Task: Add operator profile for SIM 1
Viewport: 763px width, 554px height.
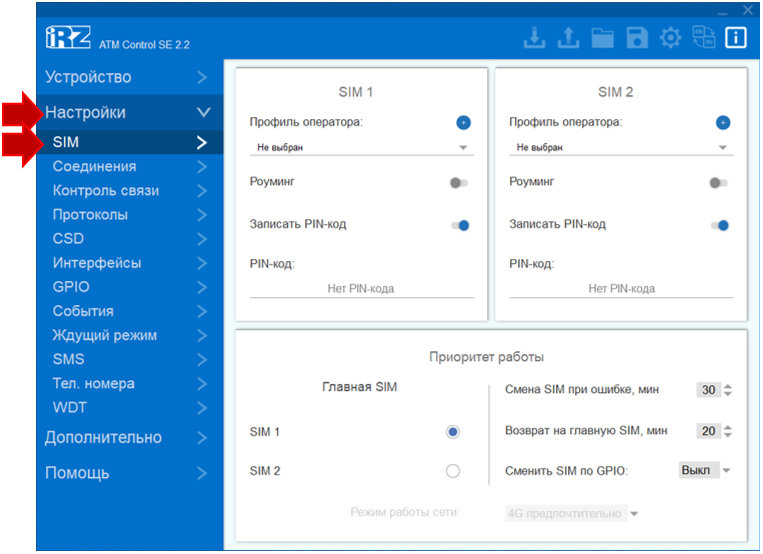Action: tap(463, 122)
